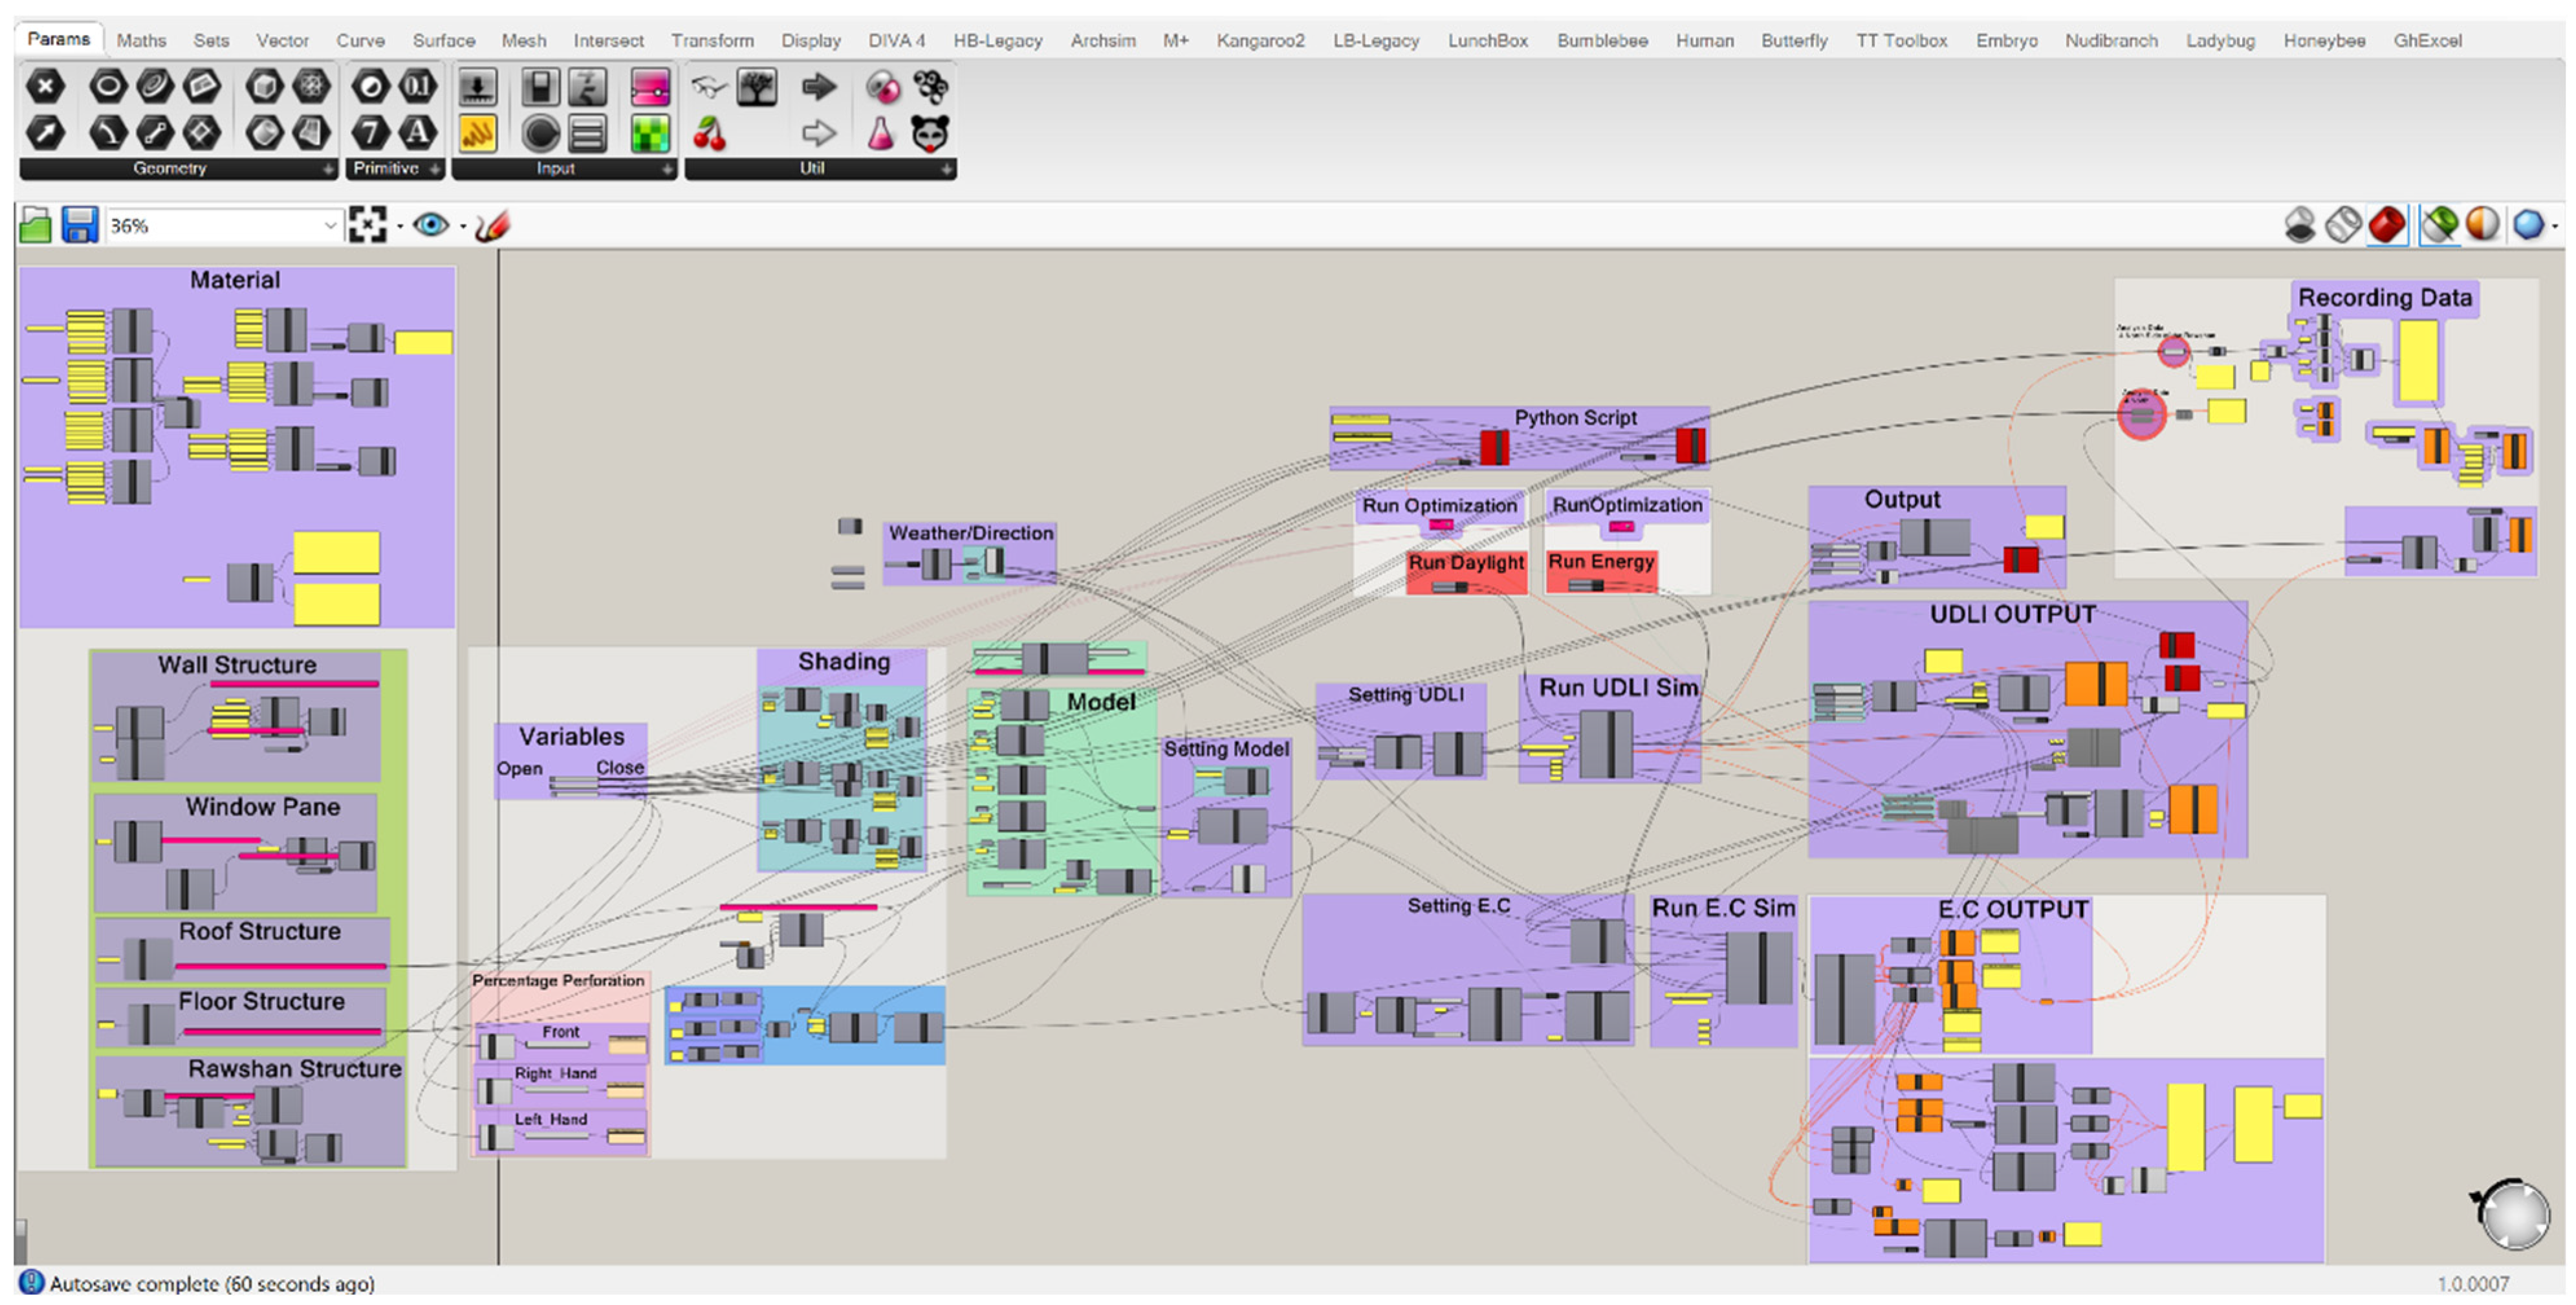Select the Number Slider pink component icon
Viewport: 2576px width, 1305px height.
click(x=650, y=88)
